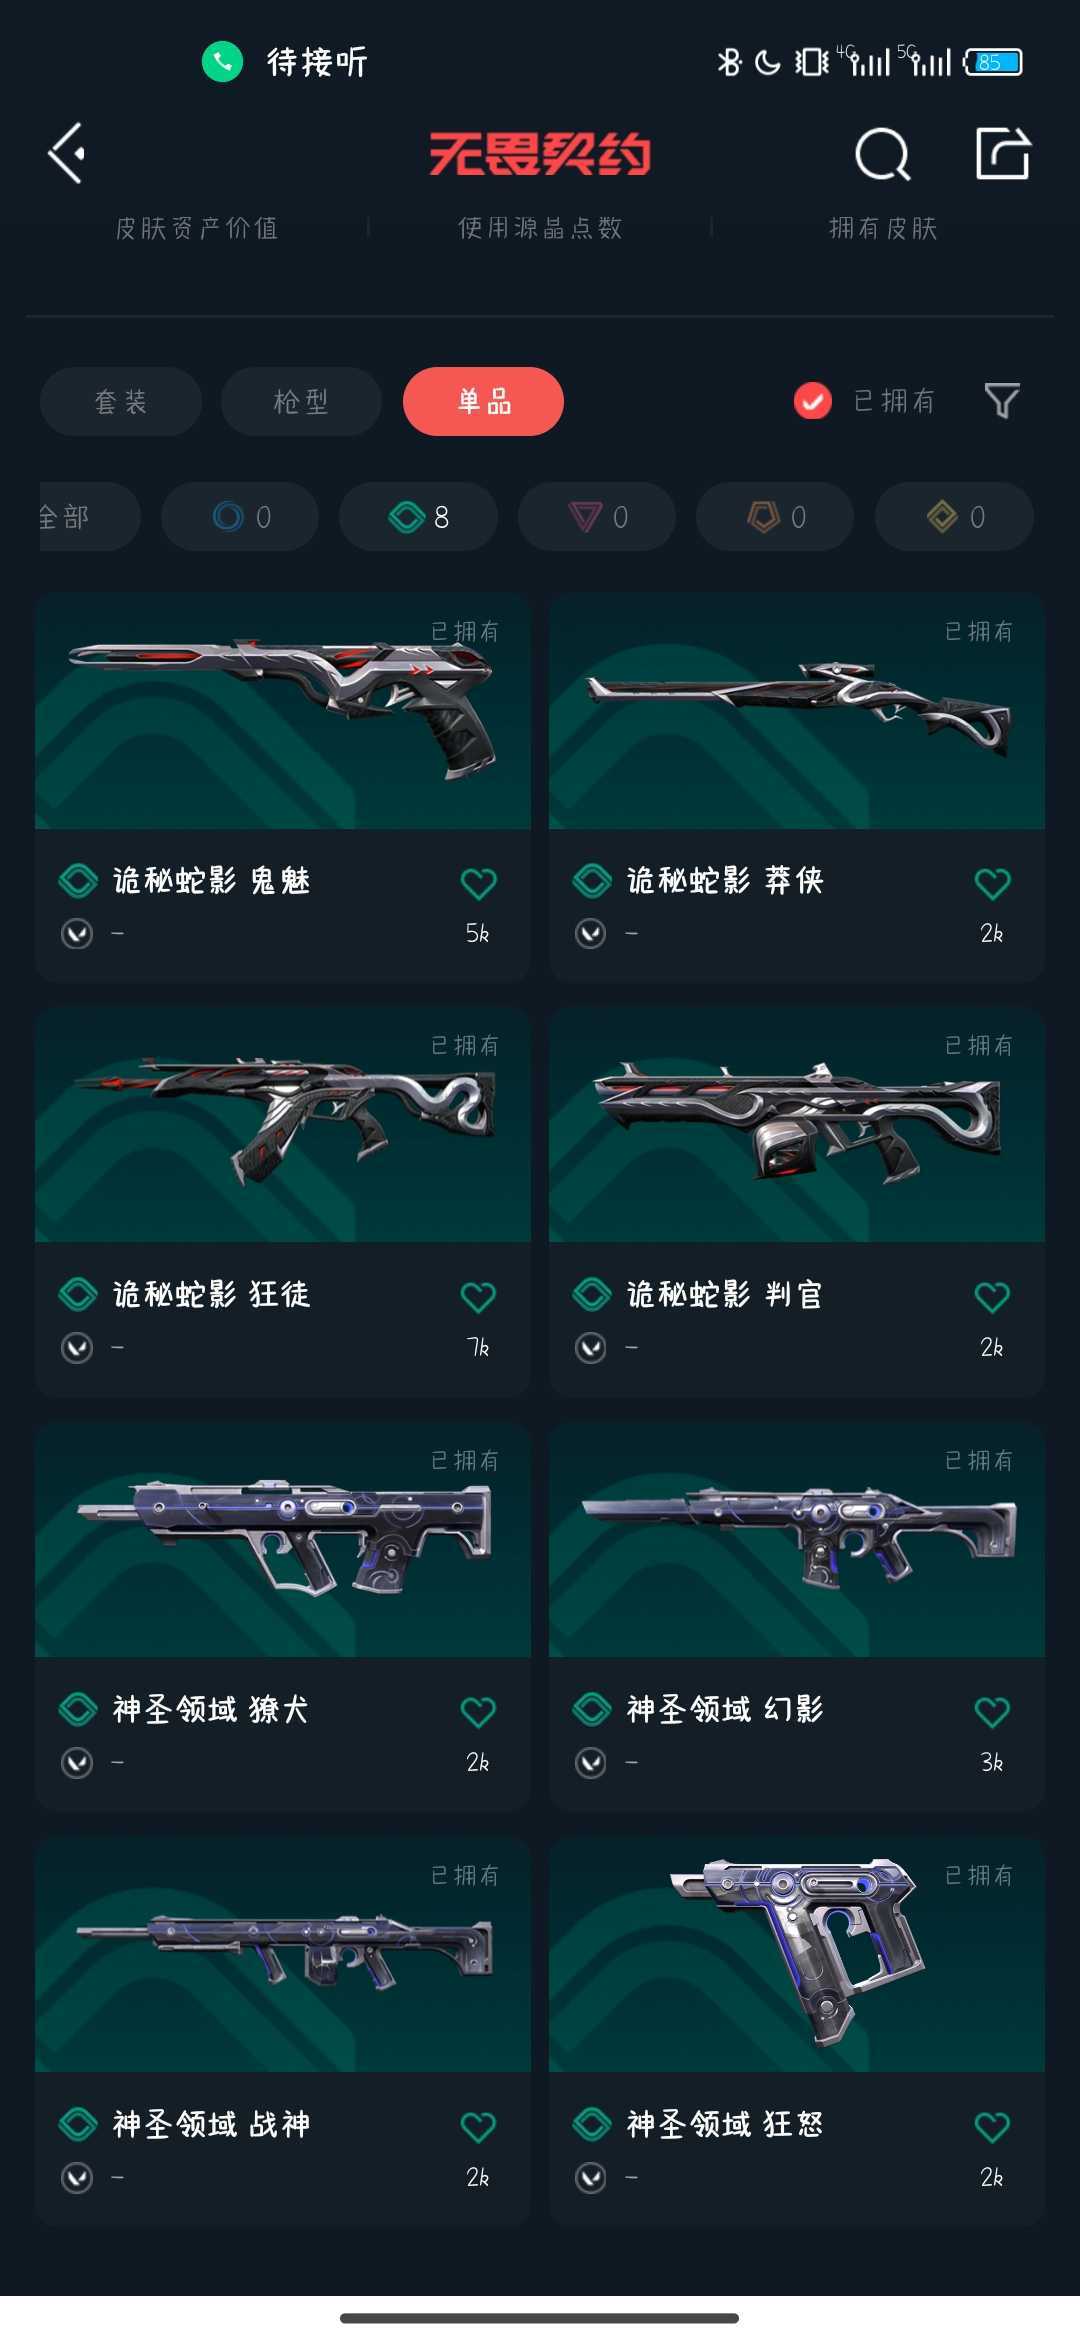Viewport: 1080px width, 2340px height.
Task: Favorite 诡秘蛇影 鬼魅 with heart icon
Action: pyautogui.click(x=478, y=883)
